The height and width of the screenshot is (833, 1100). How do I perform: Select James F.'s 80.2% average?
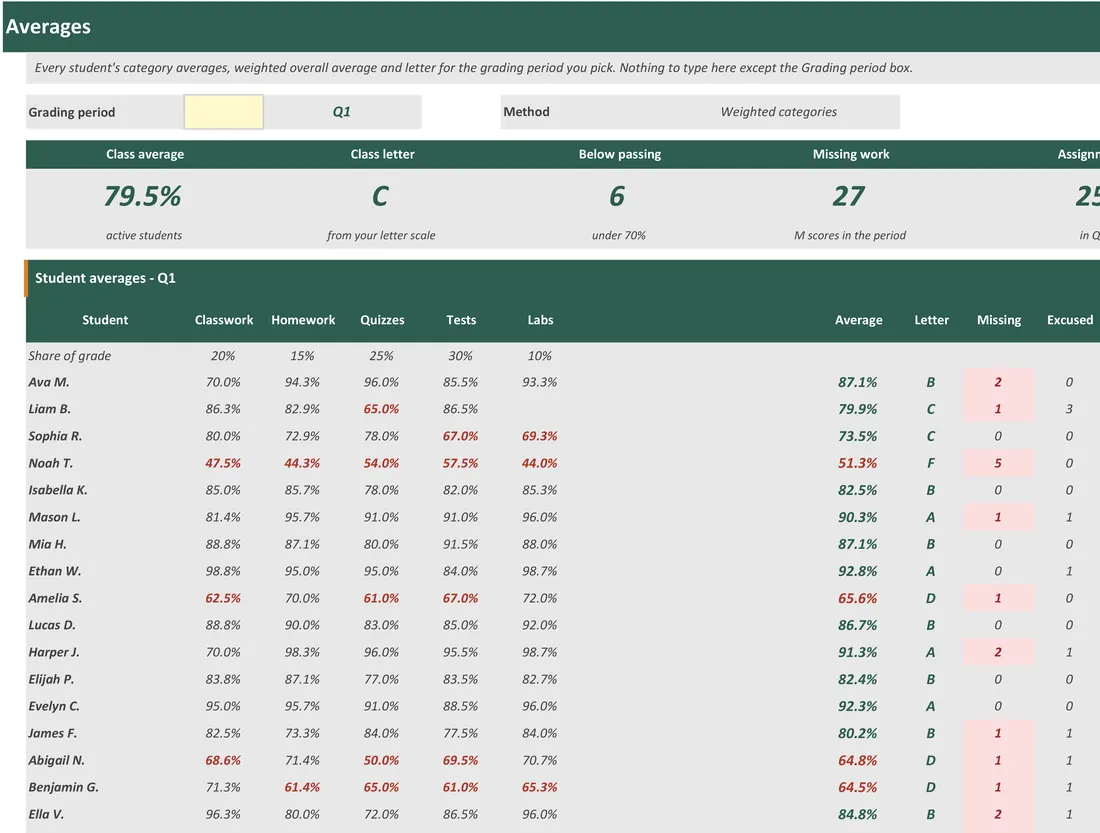857,733
